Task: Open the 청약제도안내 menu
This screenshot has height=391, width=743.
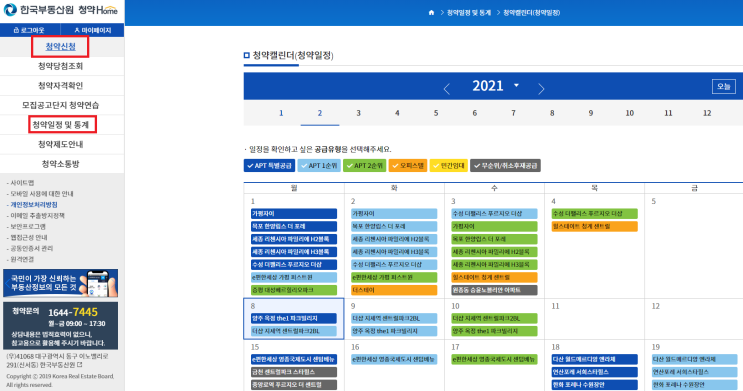Action: tap(60, 144)
